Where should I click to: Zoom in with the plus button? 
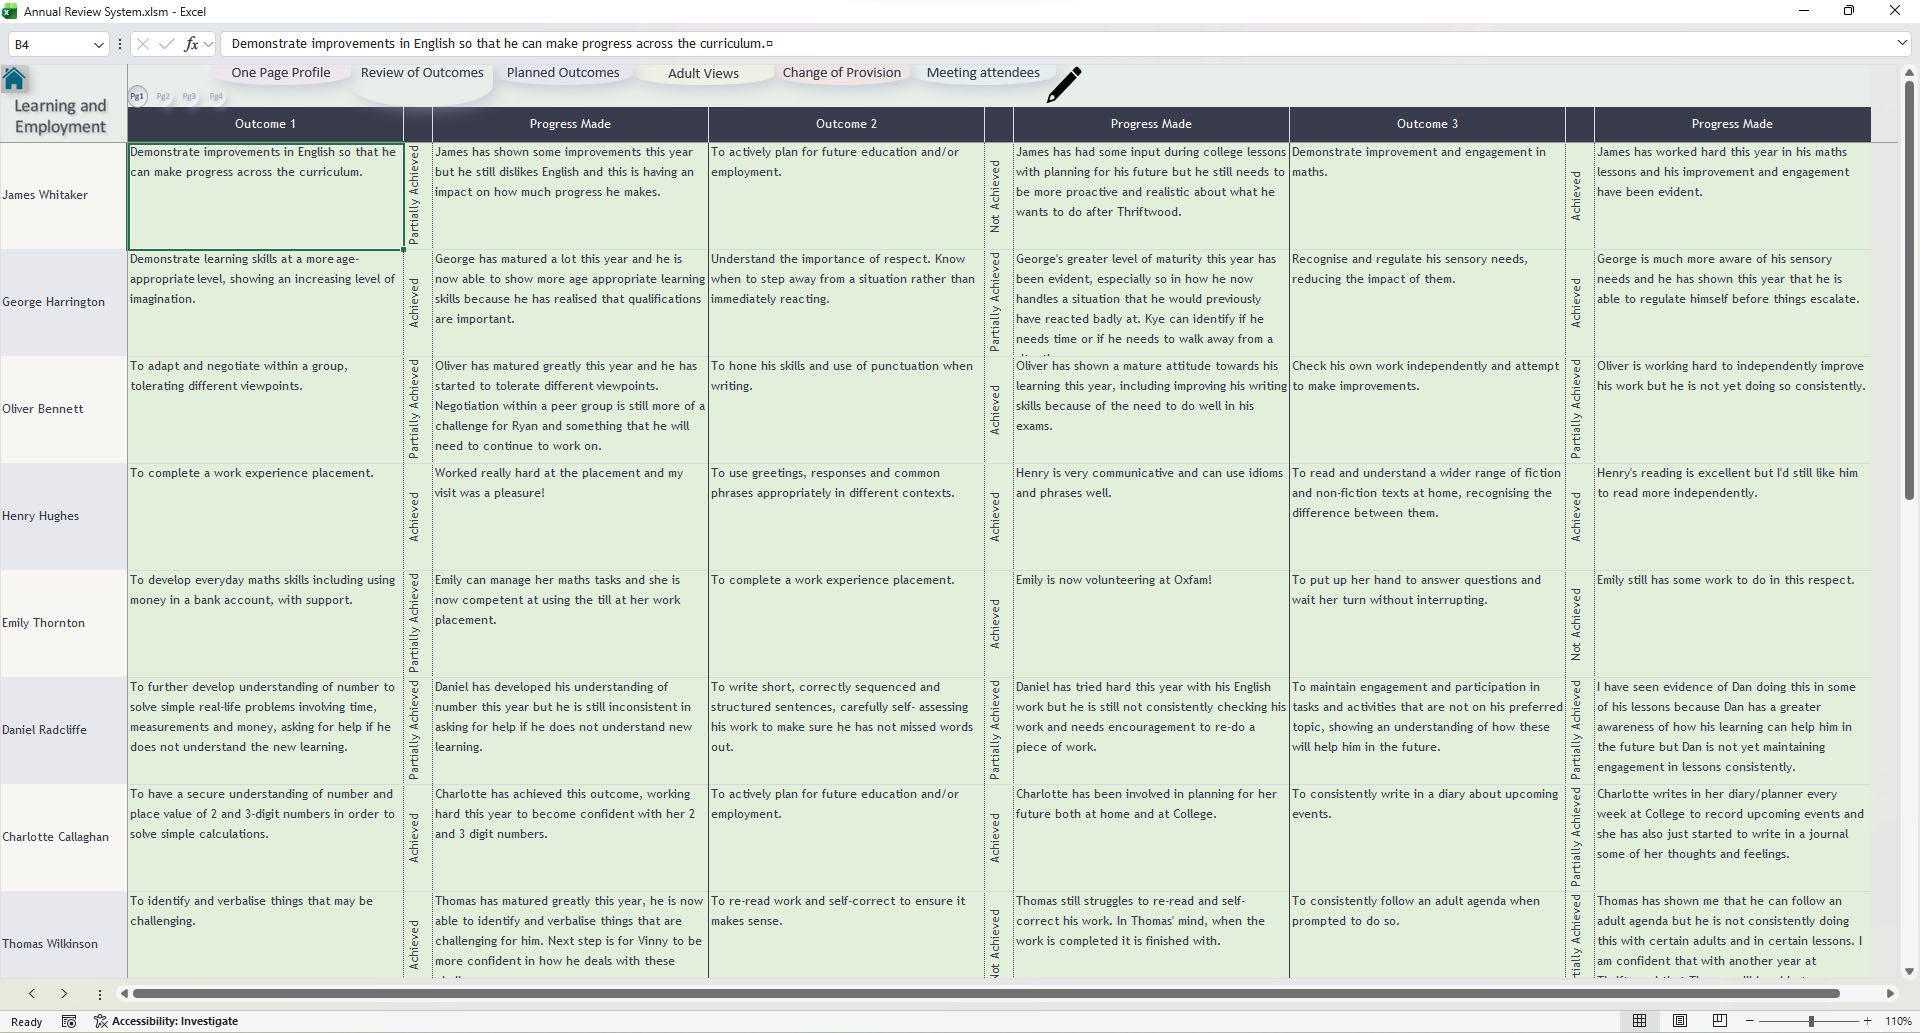[x=1867, y=1021]
